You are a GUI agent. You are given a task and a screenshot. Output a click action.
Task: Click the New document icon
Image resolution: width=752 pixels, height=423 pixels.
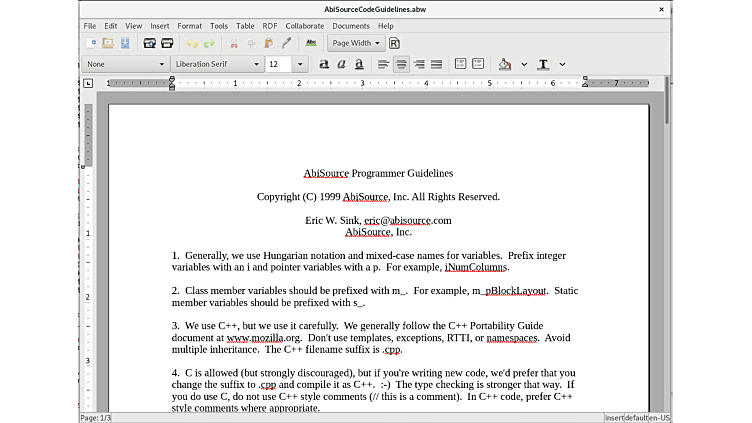[92, 43]
